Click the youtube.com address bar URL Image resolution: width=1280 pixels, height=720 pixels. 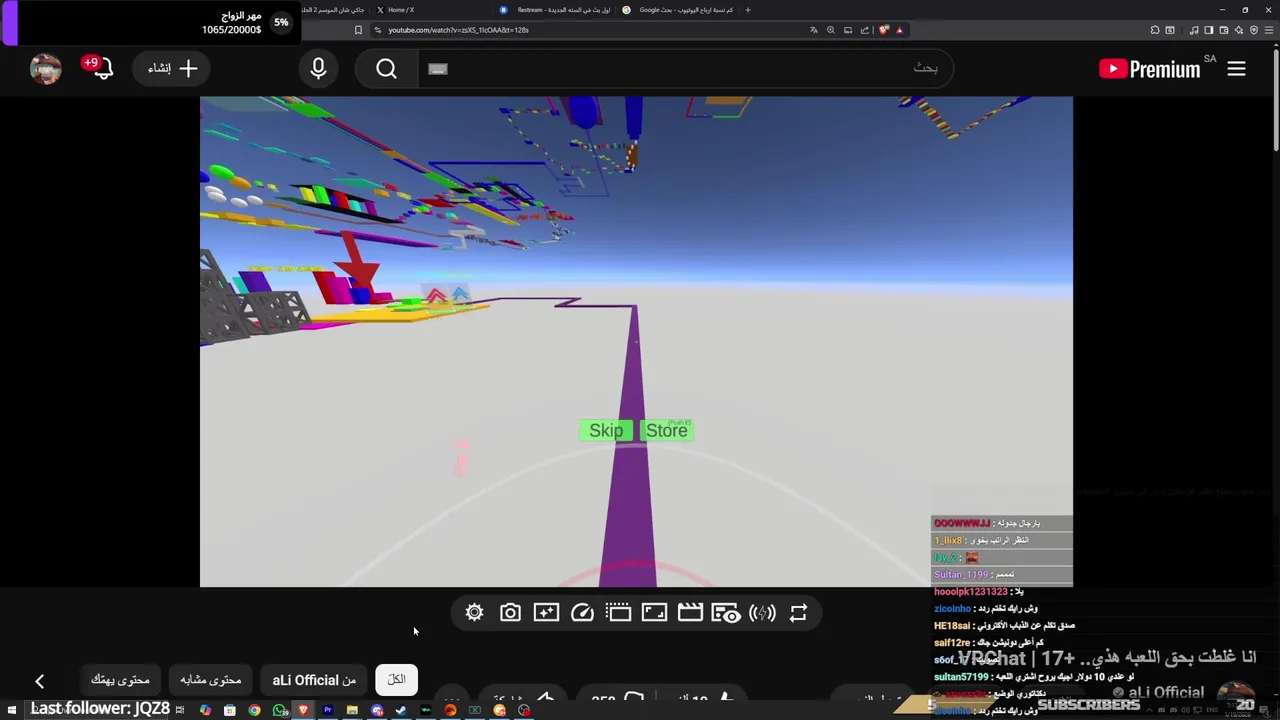coord(458,30)
